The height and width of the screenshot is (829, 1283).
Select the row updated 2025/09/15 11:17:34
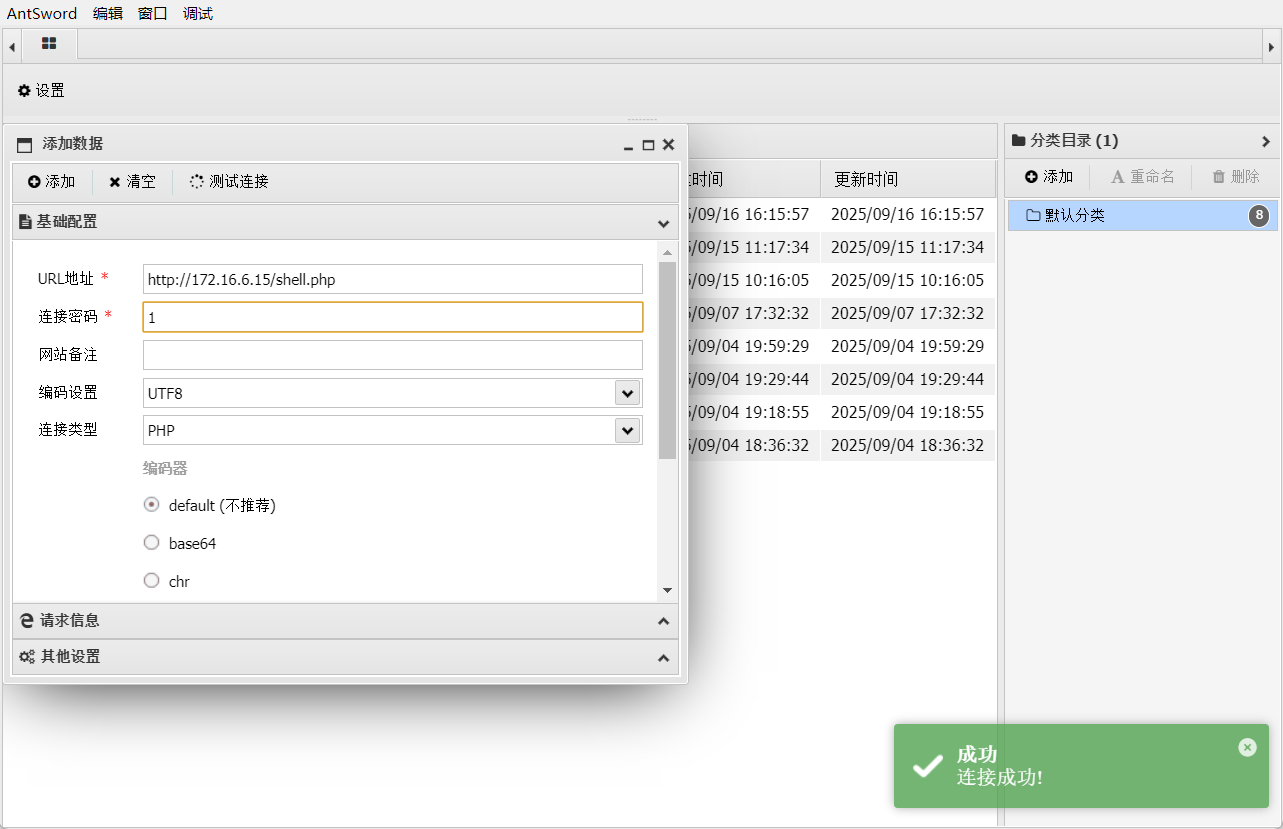click(x=840, y=247)
